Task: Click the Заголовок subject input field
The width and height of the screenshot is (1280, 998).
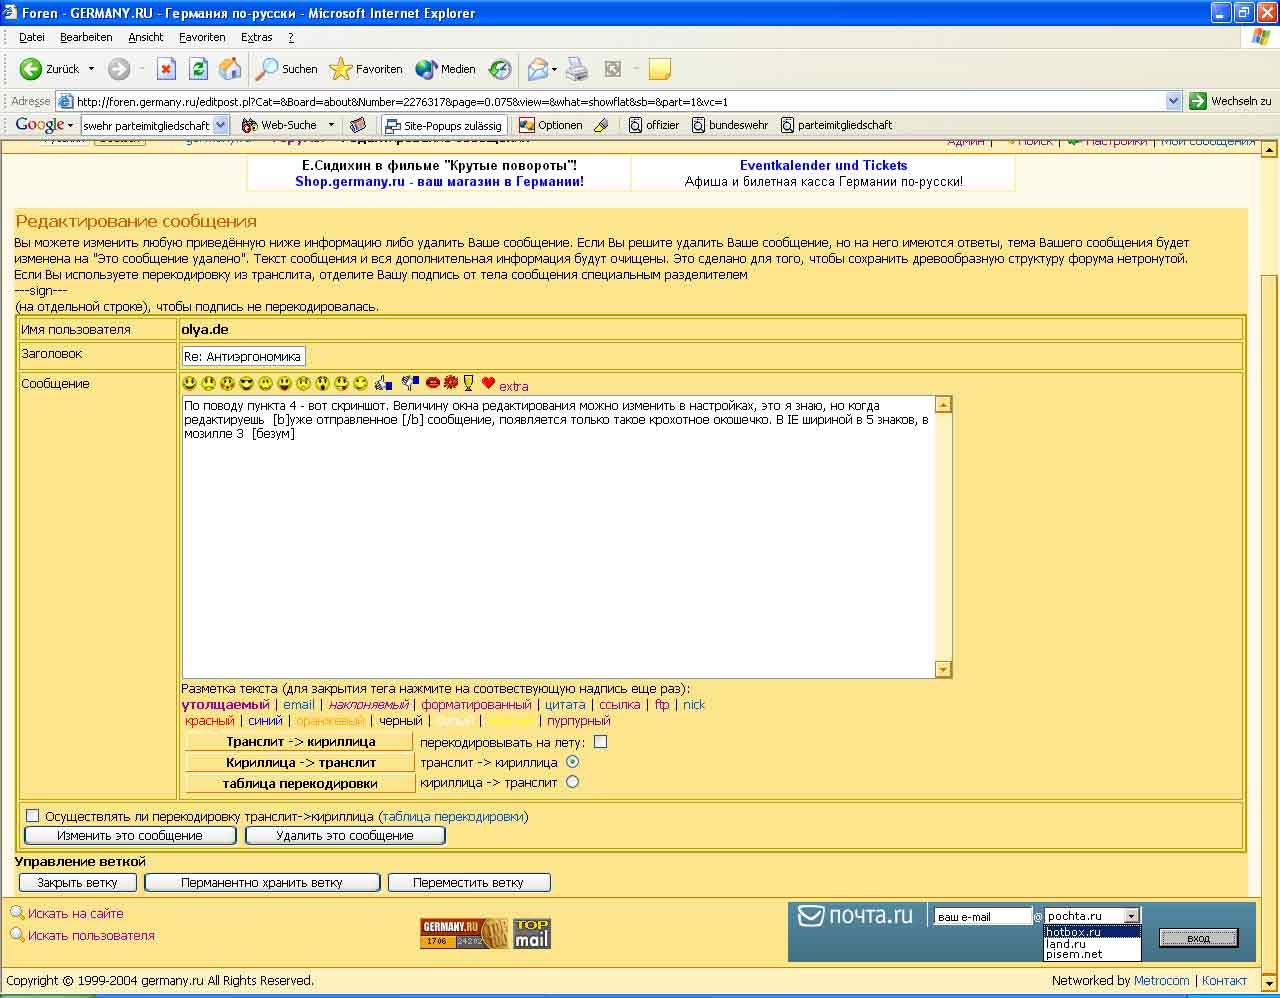Action: tap(243, 356)
